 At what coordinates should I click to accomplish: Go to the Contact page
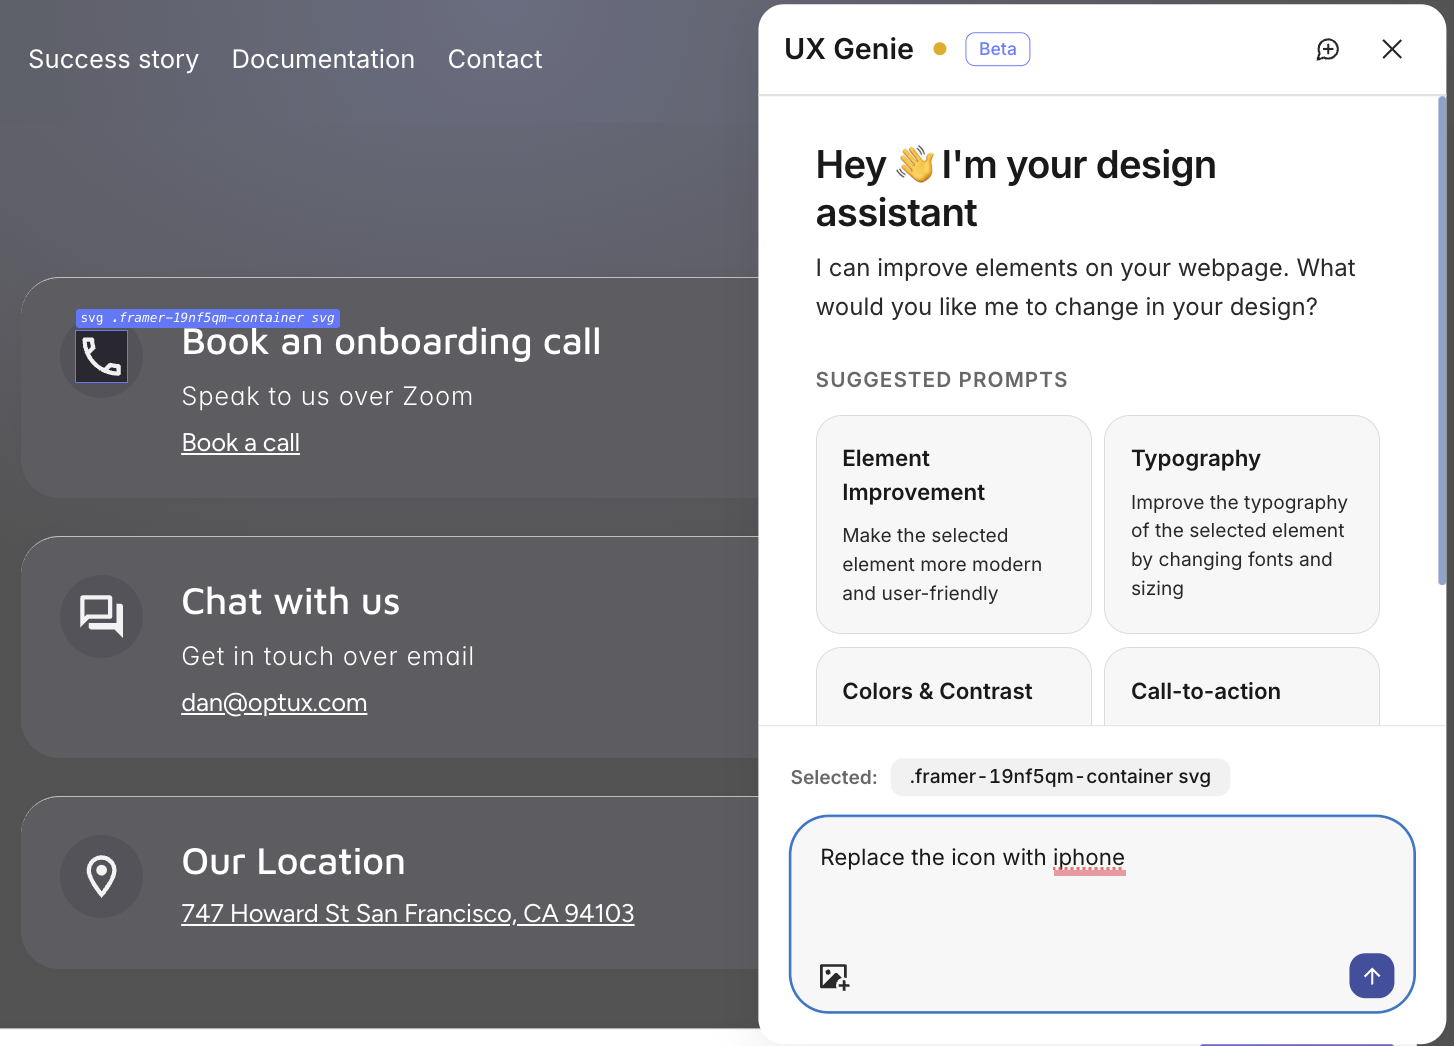[x=495, y=59]
